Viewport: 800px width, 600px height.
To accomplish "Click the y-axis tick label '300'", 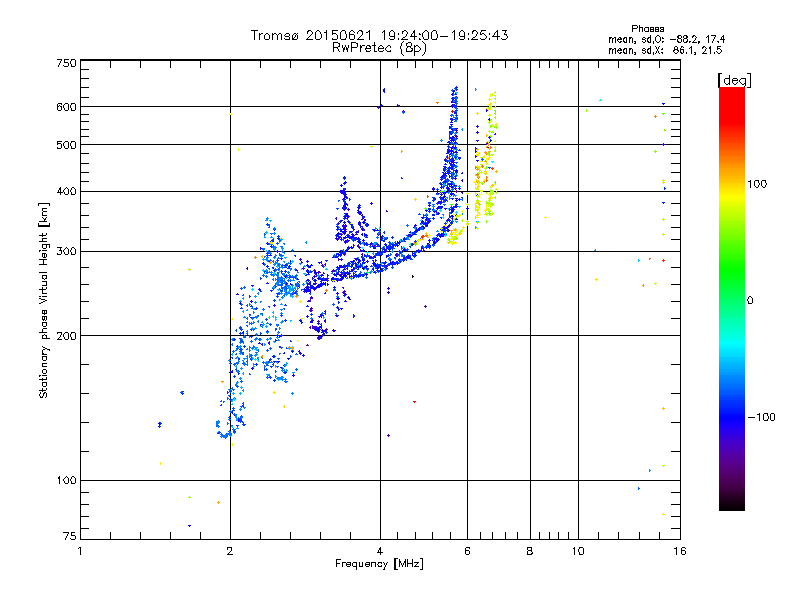I will 66,252.
